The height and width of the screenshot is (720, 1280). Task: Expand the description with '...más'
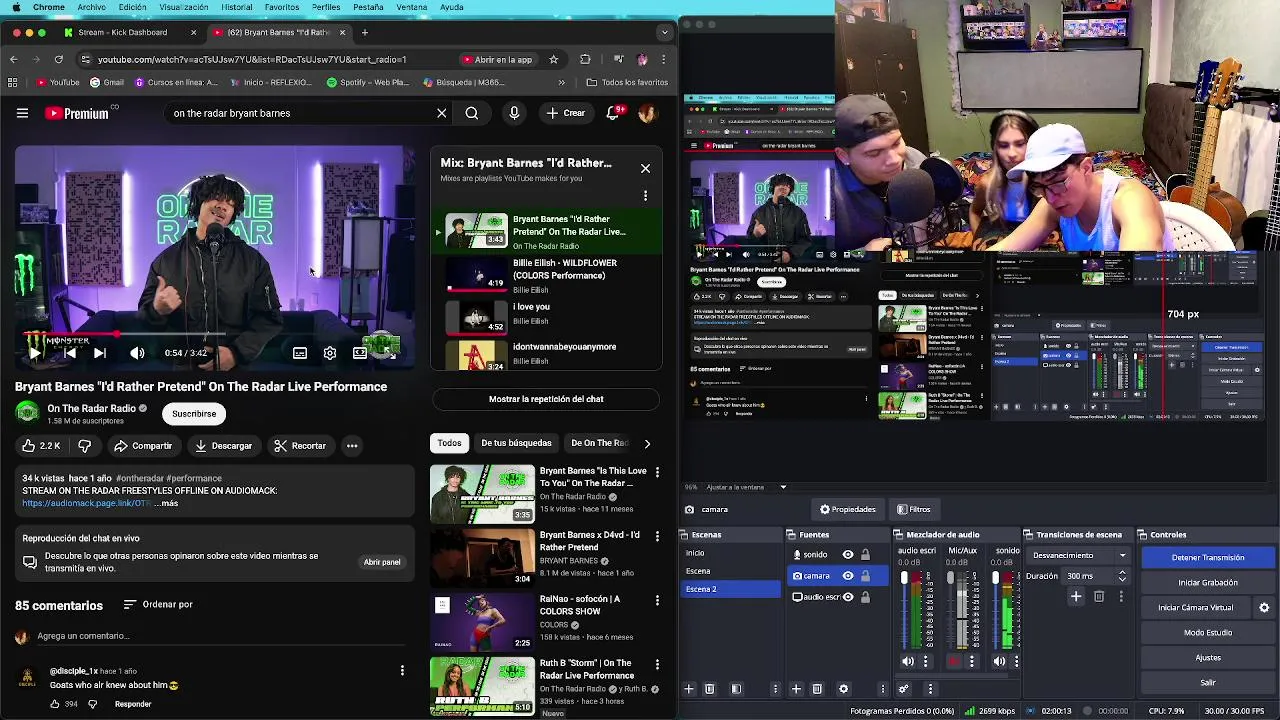pos(167,503)
